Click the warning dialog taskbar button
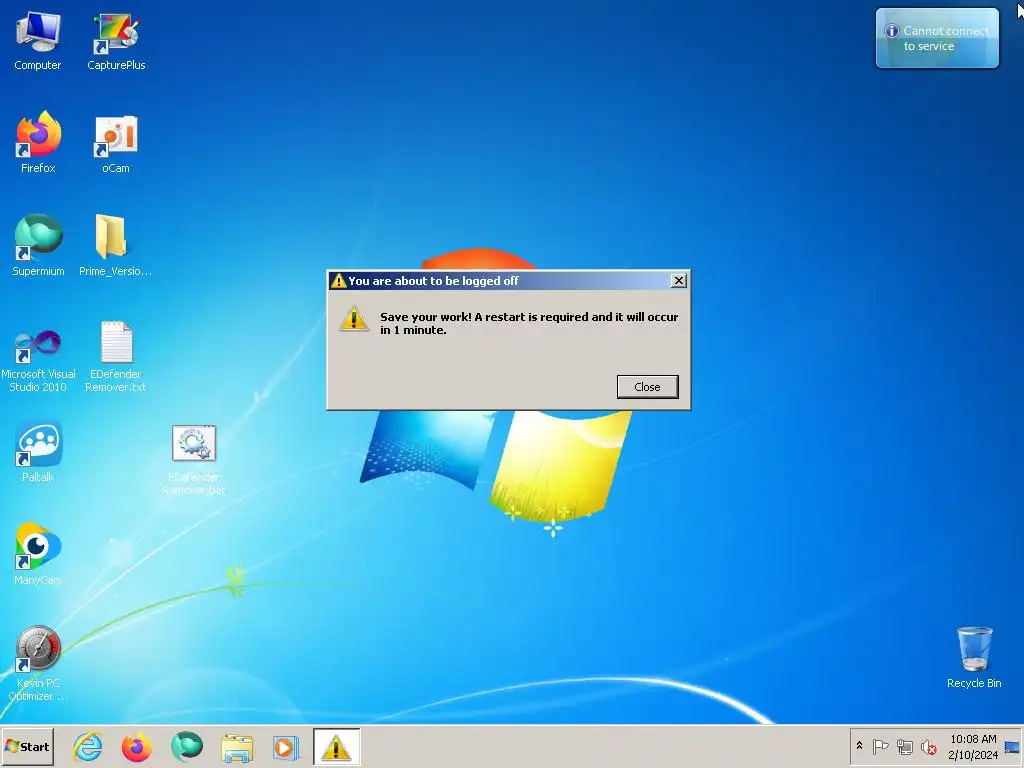1024x768 pixels. coord(336,746)
